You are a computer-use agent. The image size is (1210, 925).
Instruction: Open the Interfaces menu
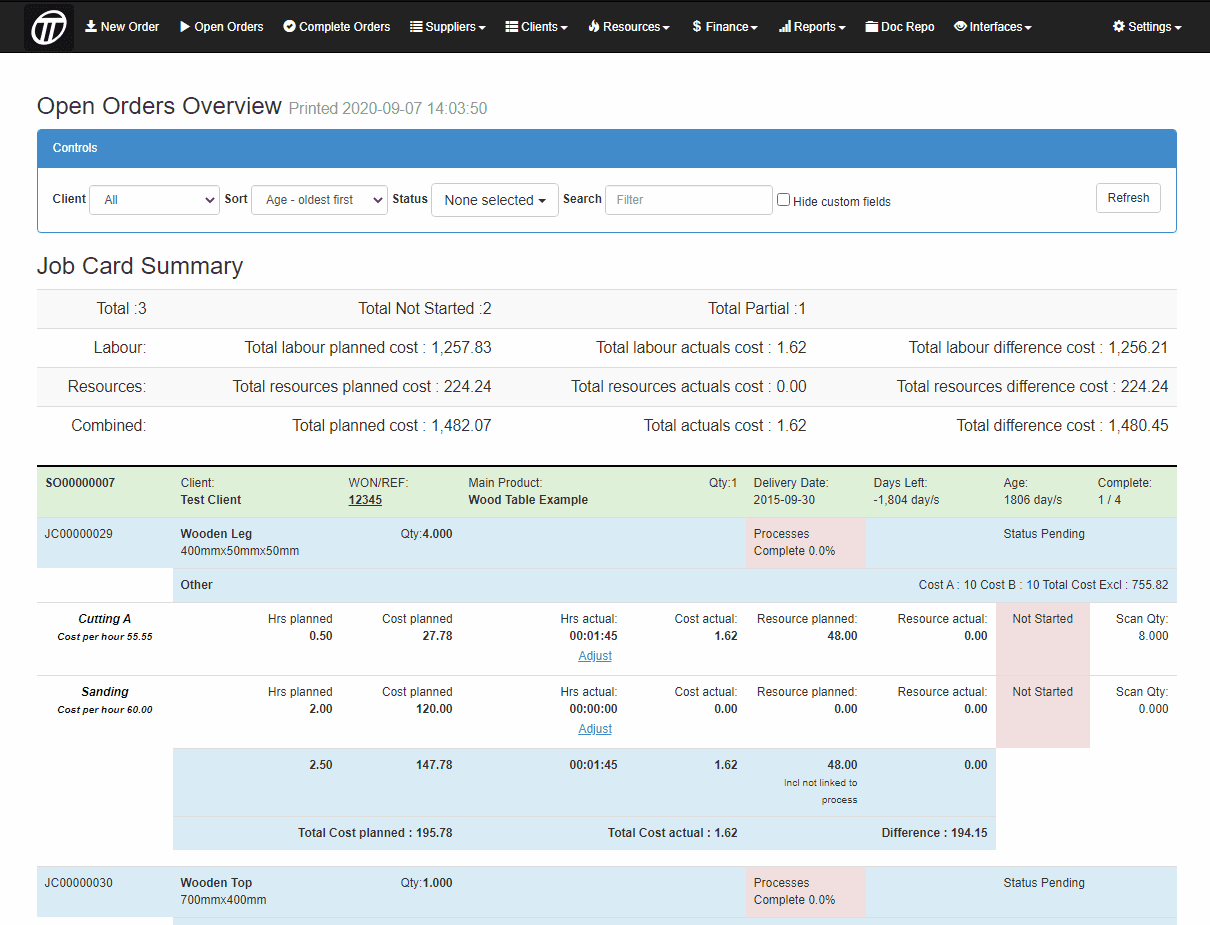click(x=993, y=27)
